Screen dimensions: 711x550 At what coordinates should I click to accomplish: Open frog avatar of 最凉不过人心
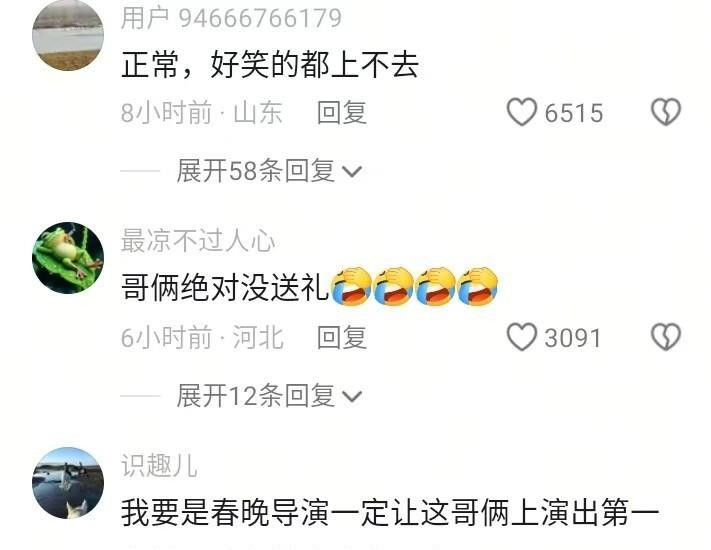[68, 258]
